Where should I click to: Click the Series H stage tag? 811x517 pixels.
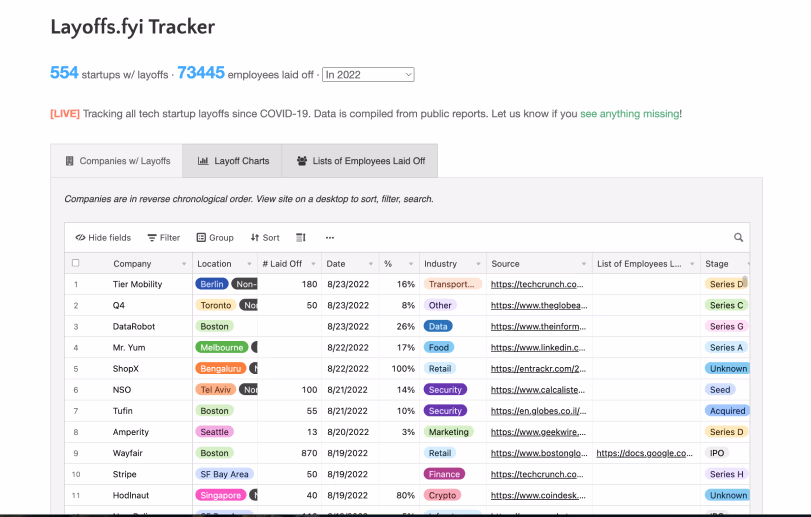pyautogui.click(x=726, y=474)
